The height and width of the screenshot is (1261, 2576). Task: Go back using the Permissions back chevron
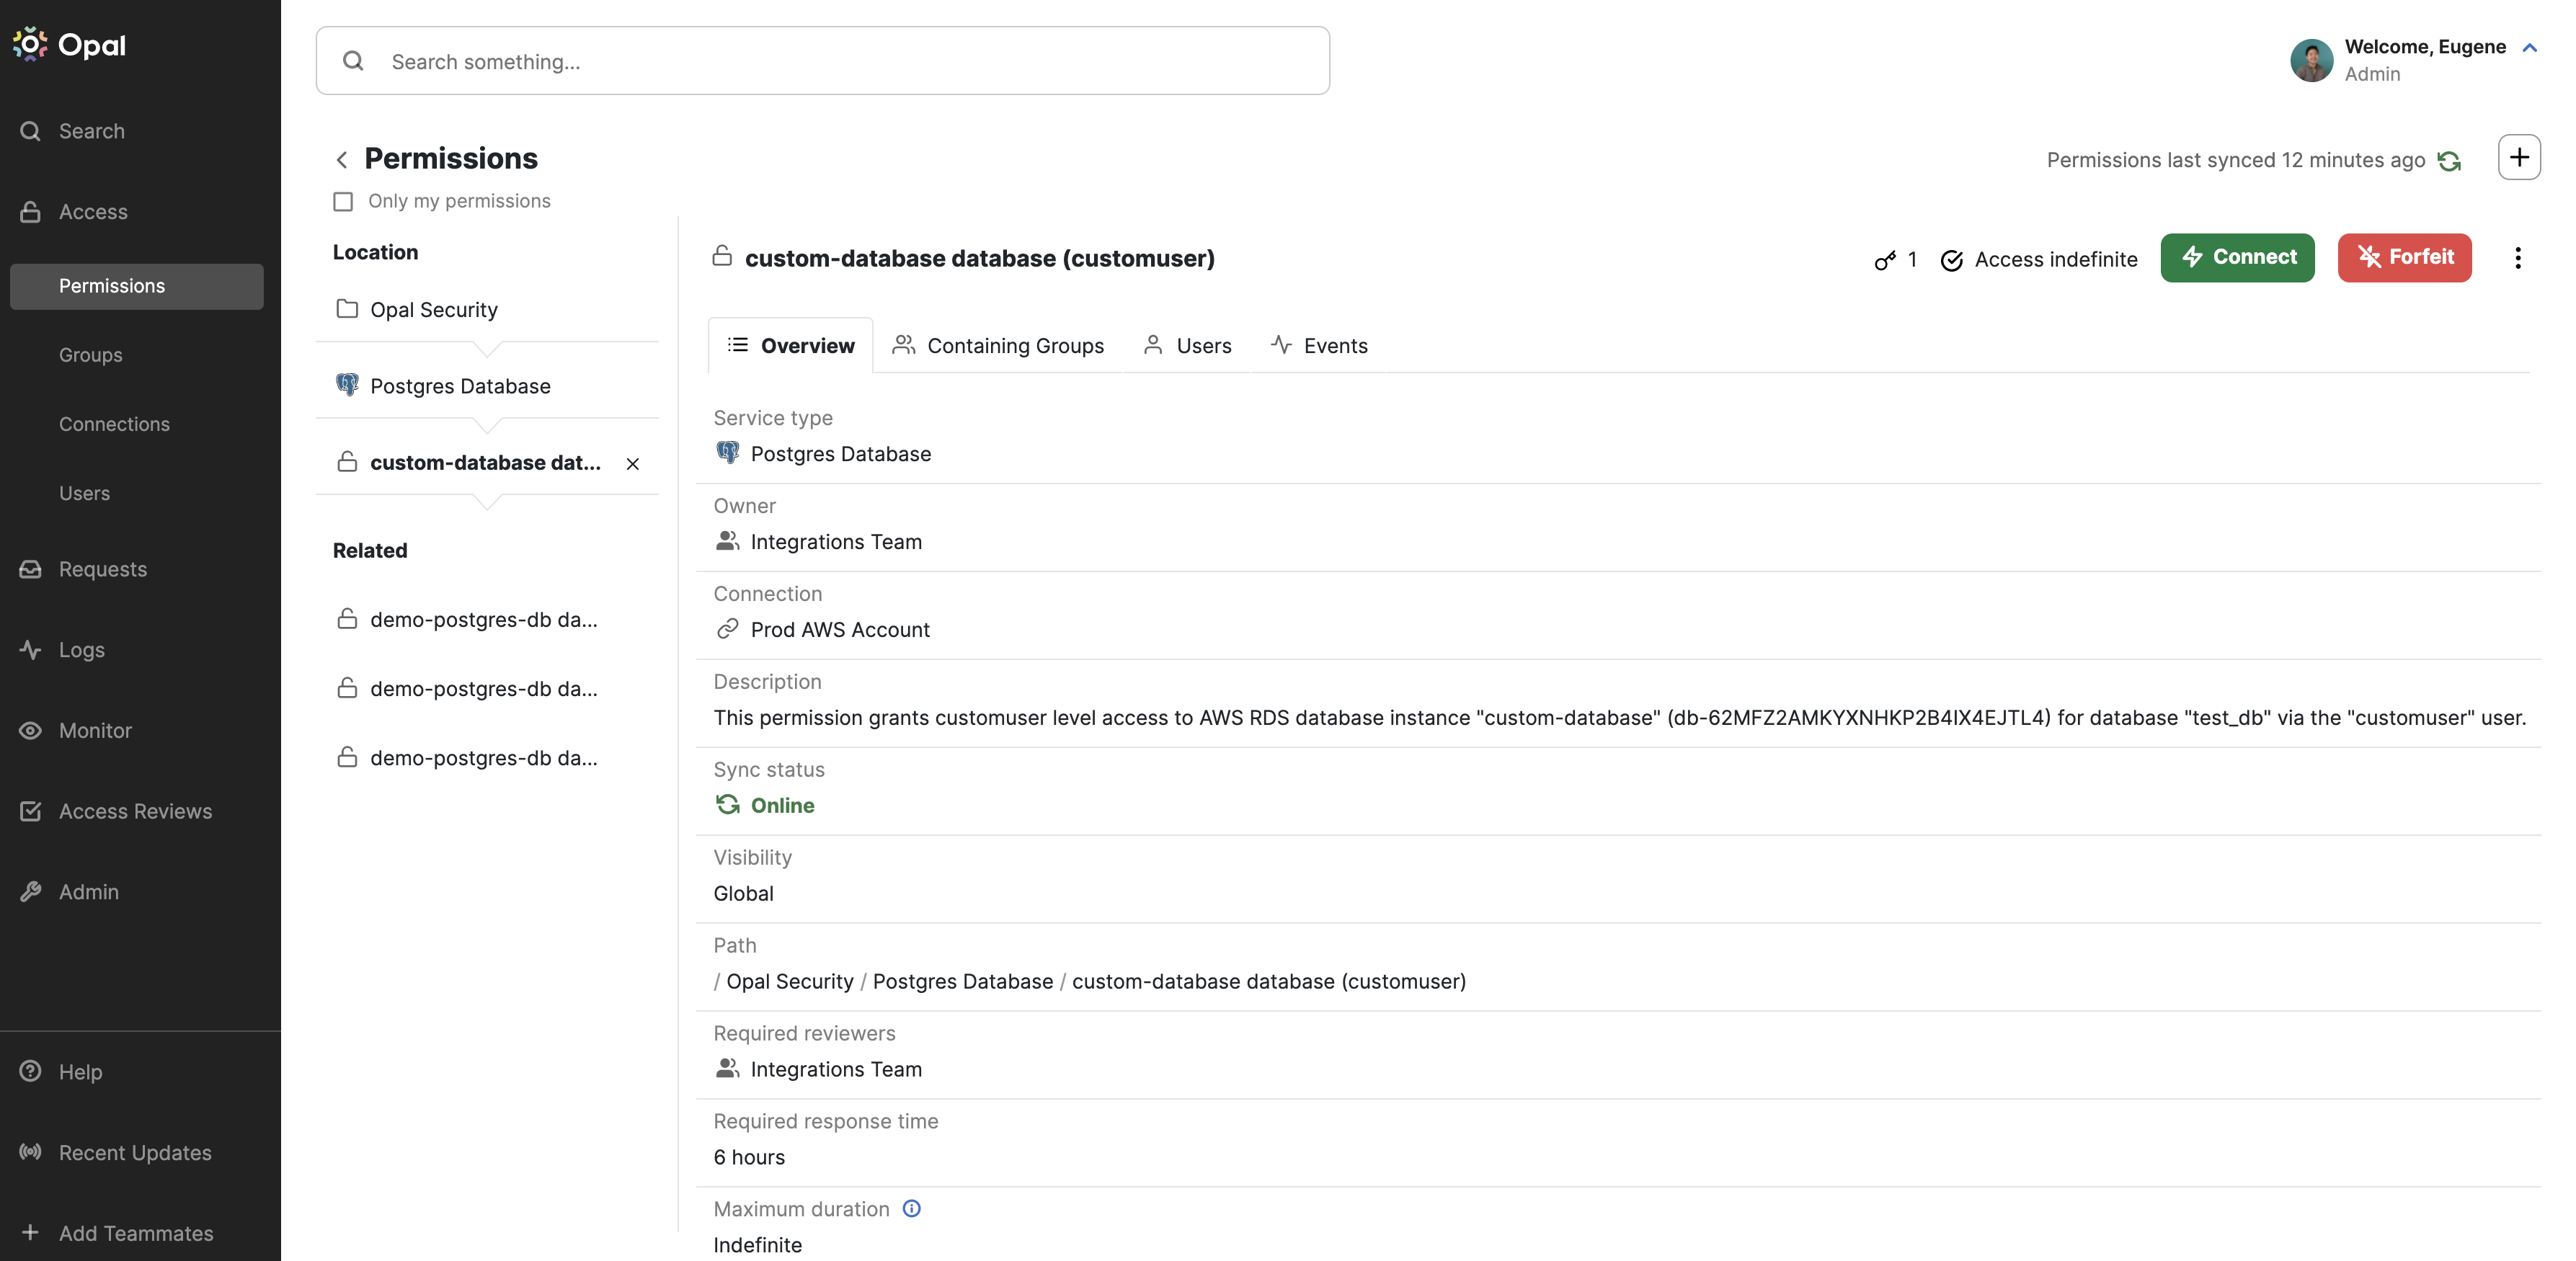coord(342,160)
